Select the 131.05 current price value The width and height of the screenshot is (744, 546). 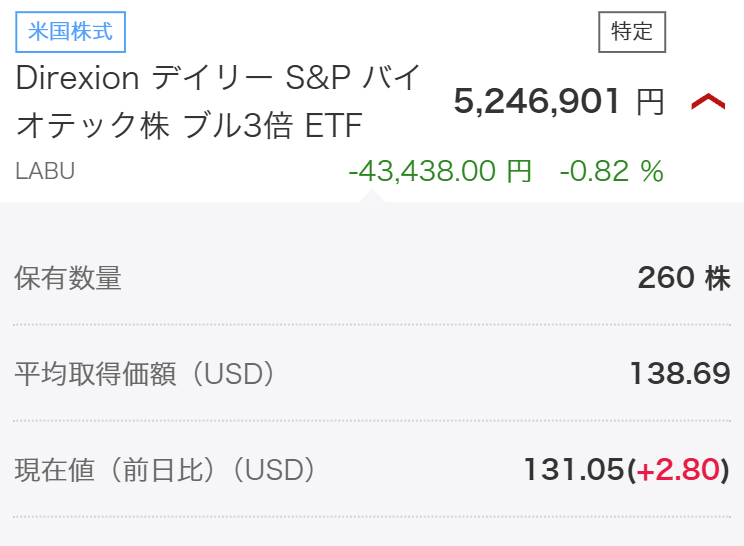click(573, 469)
